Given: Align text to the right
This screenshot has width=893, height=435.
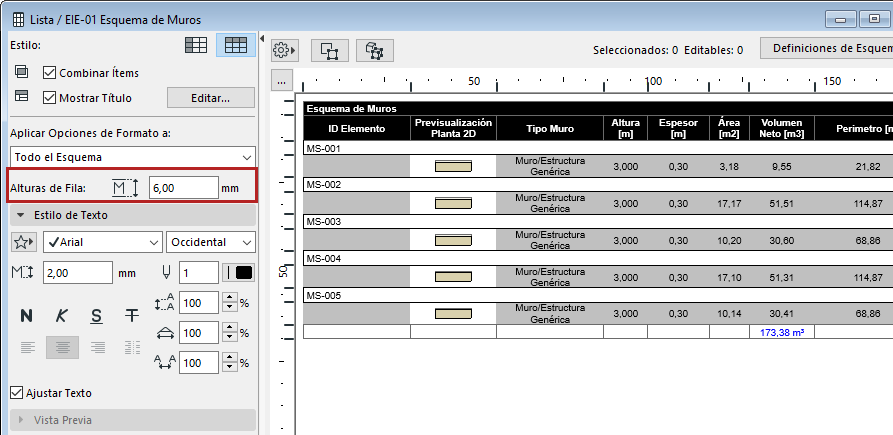Looking at the screenshot, I should (x=98, y=347).
